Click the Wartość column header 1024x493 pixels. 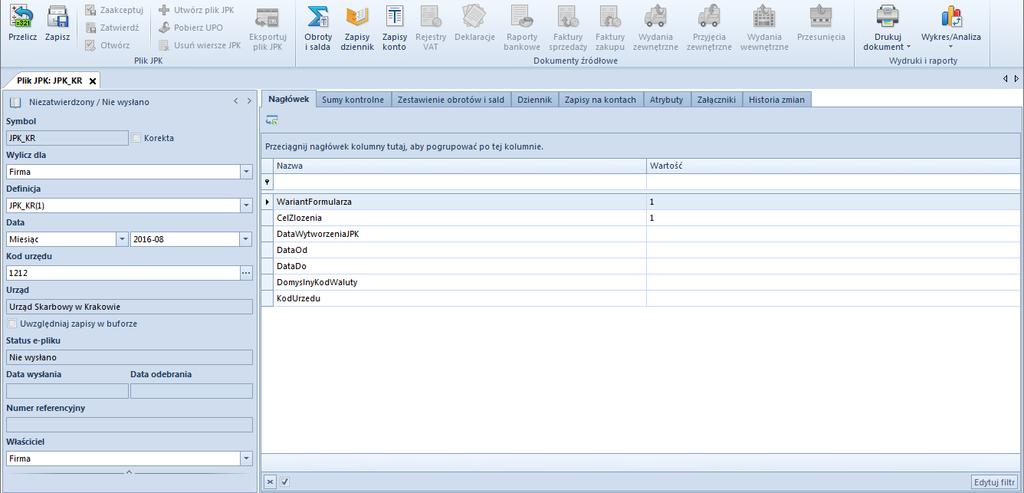tap(834, 166)
